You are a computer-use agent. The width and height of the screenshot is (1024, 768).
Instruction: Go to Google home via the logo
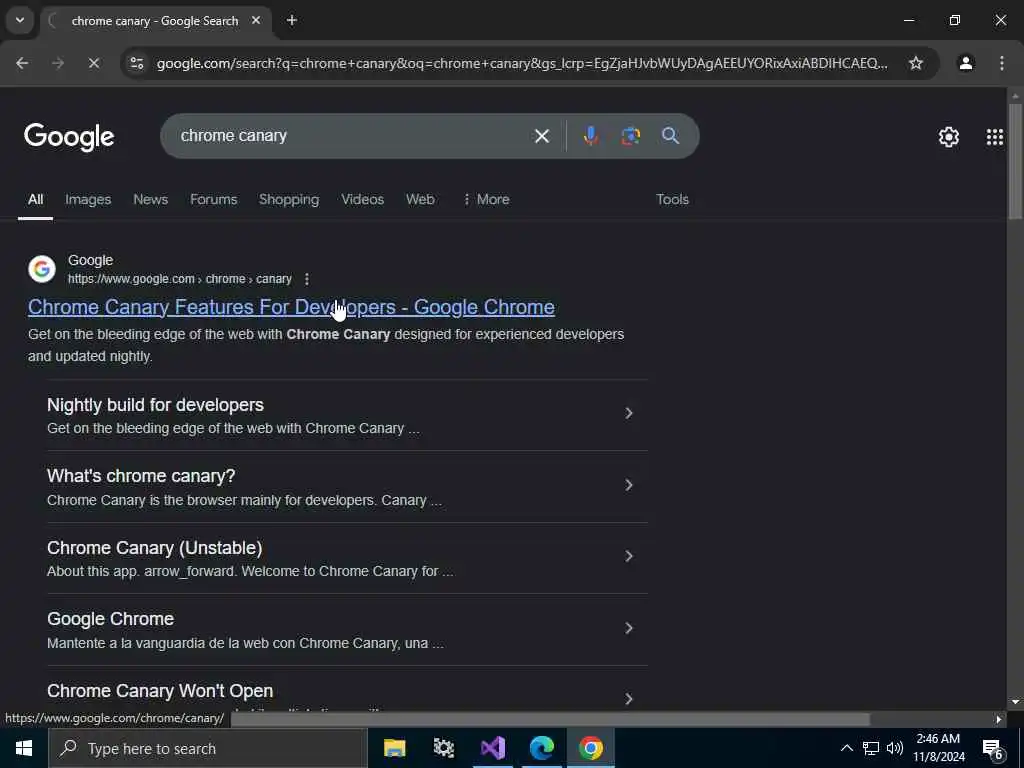coord(69,137)
